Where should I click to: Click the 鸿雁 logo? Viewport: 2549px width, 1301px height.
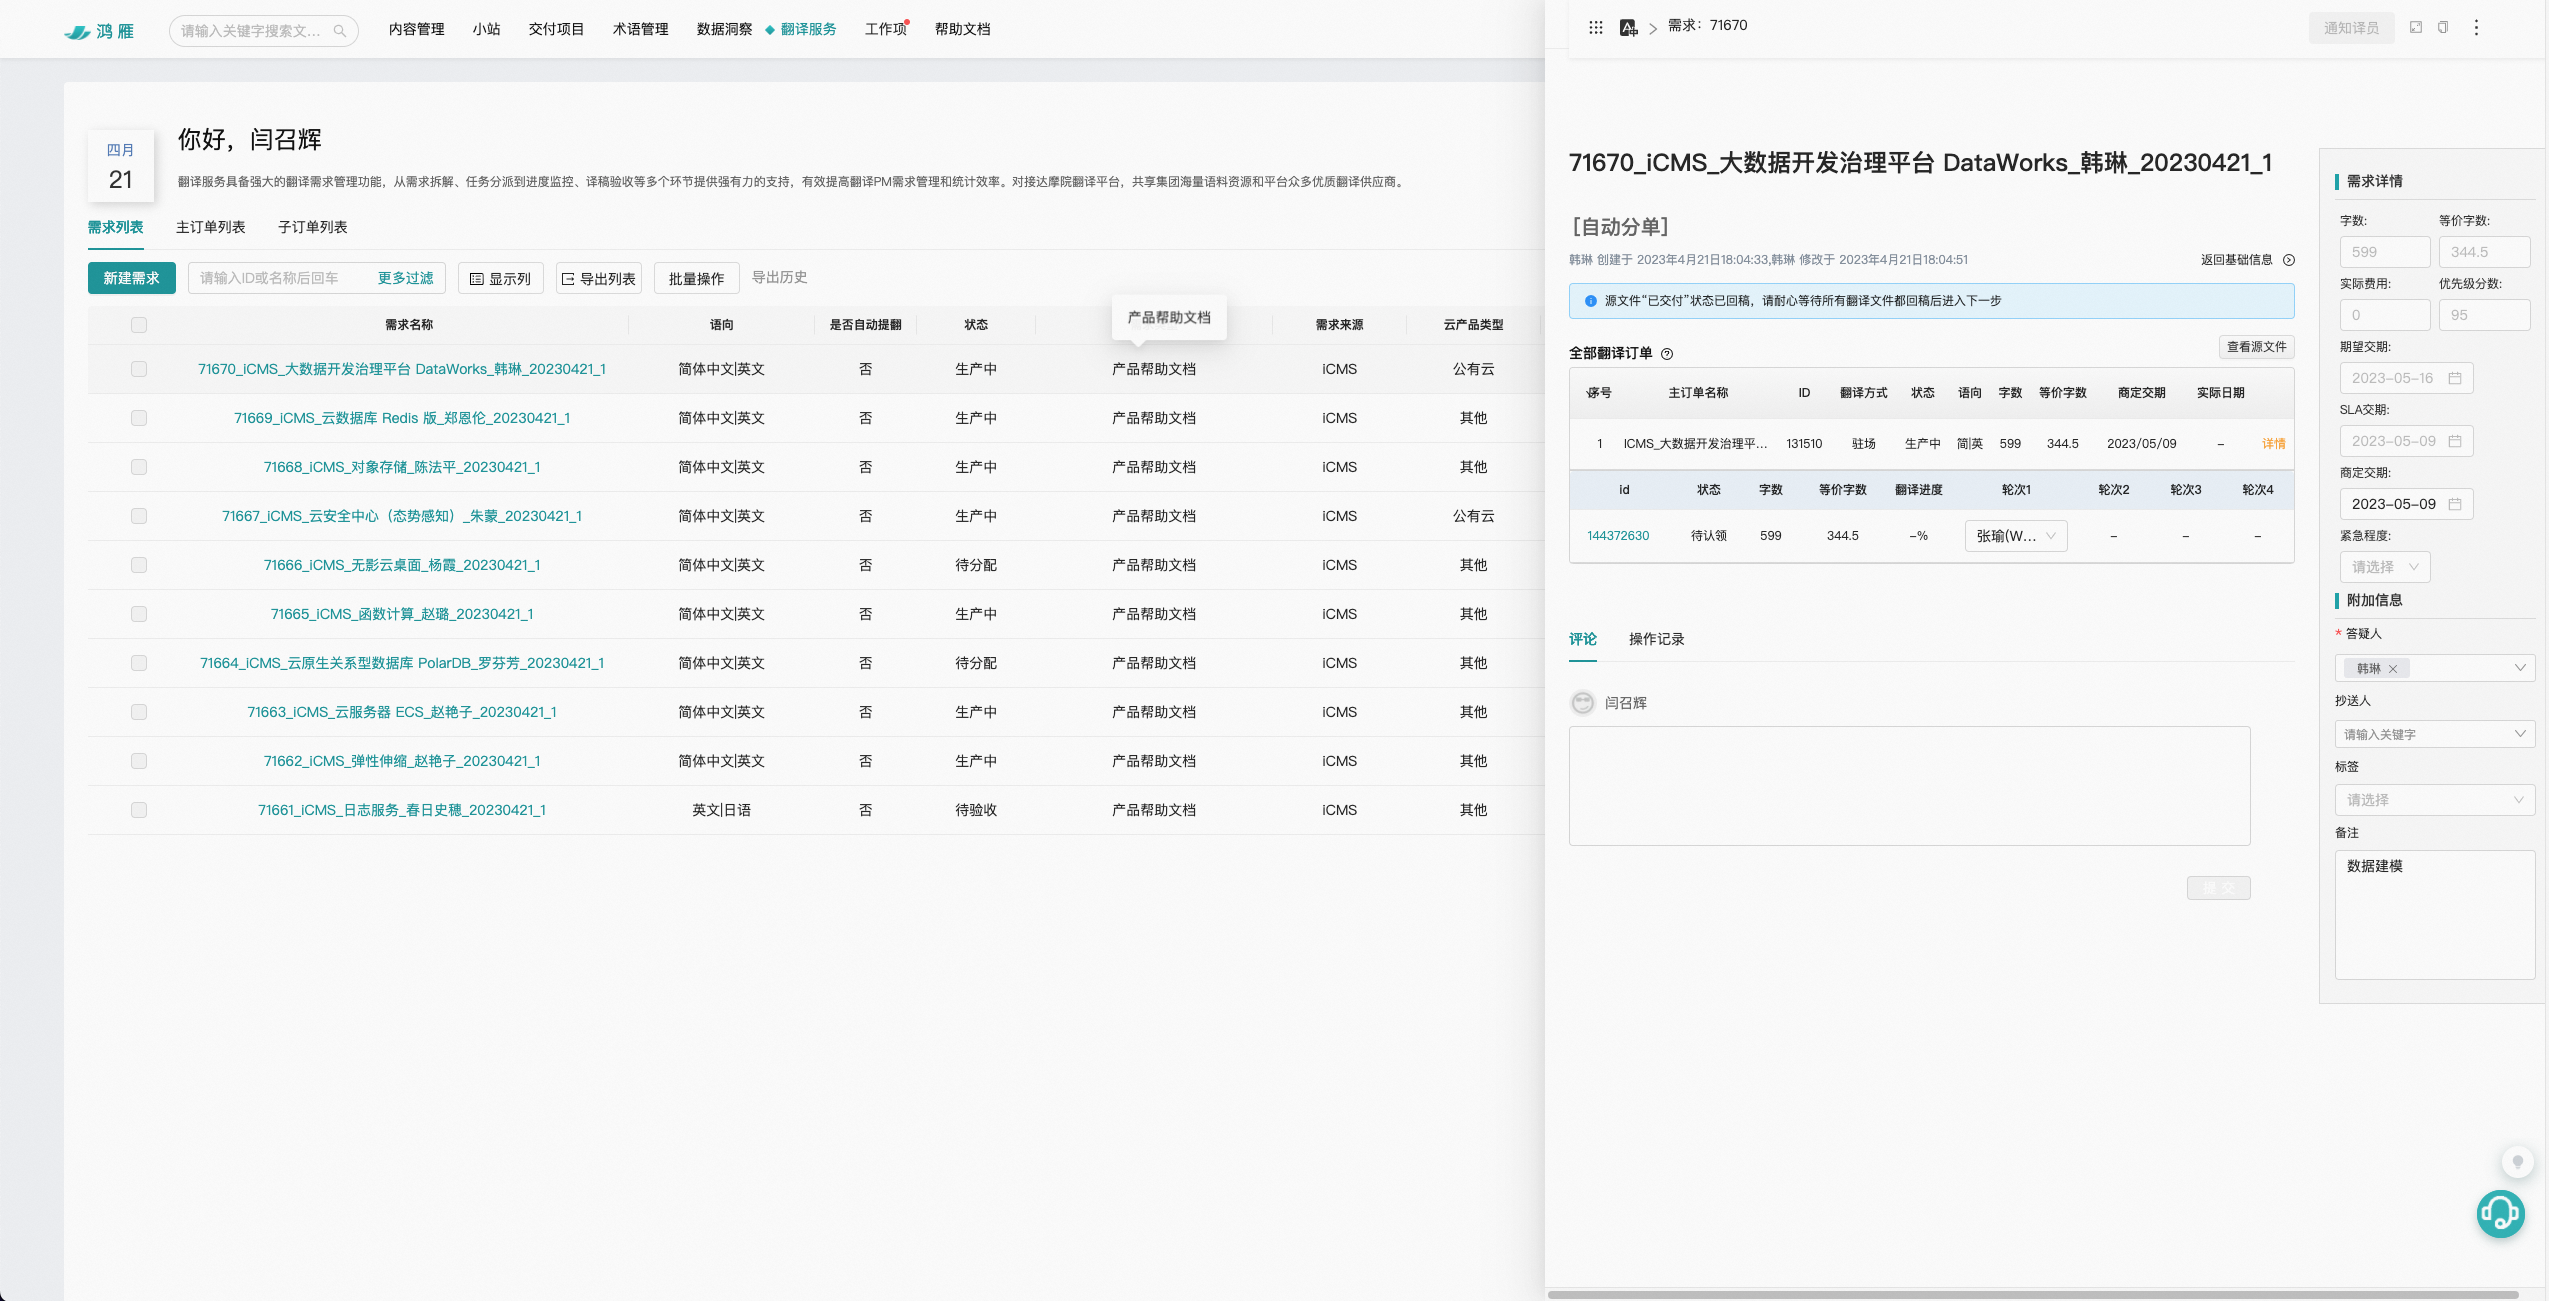pyautogui.click(x=99, y=31)
